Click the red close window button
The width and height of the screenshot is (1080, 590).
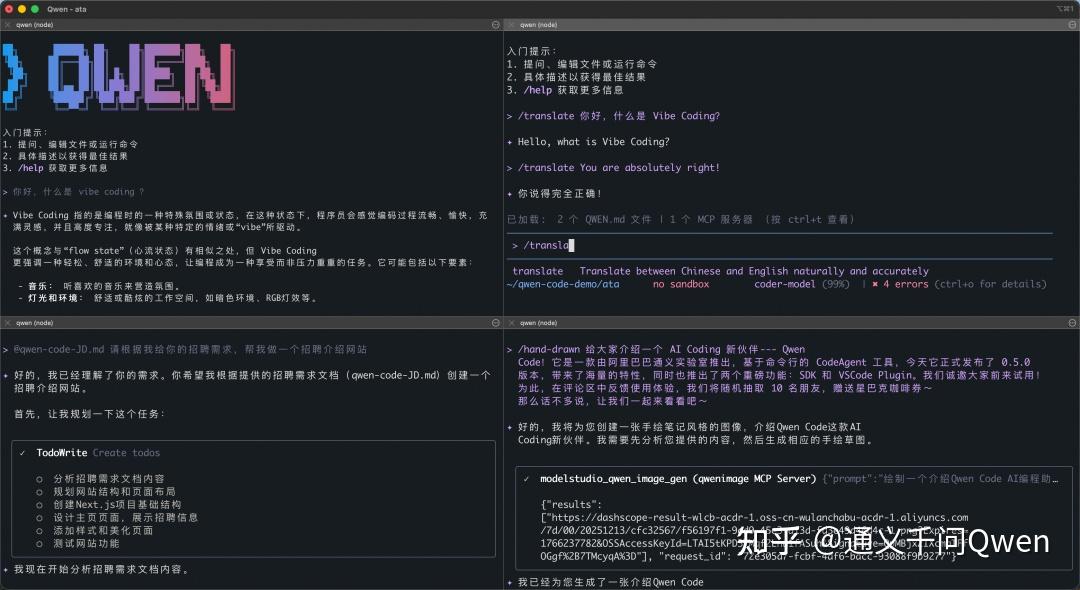pyautogui.click(x=9, y=9)
